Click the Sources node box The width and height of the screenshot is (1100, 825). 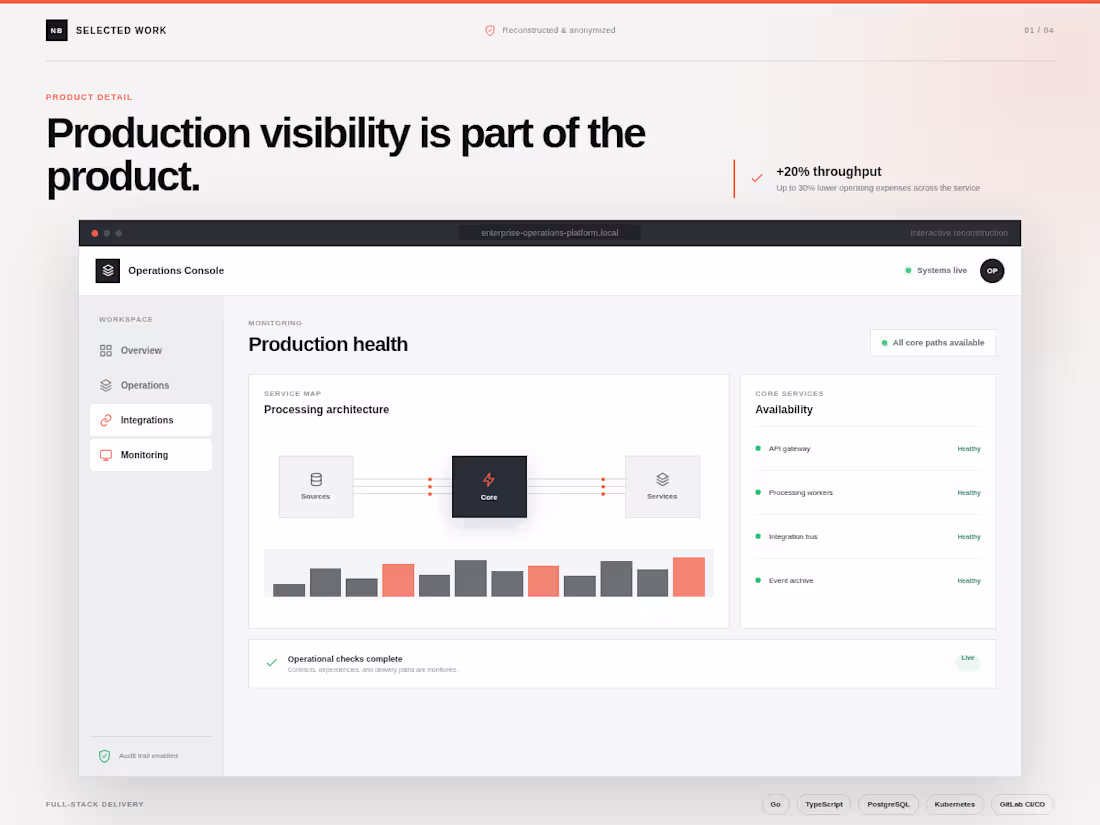(316, 487)
